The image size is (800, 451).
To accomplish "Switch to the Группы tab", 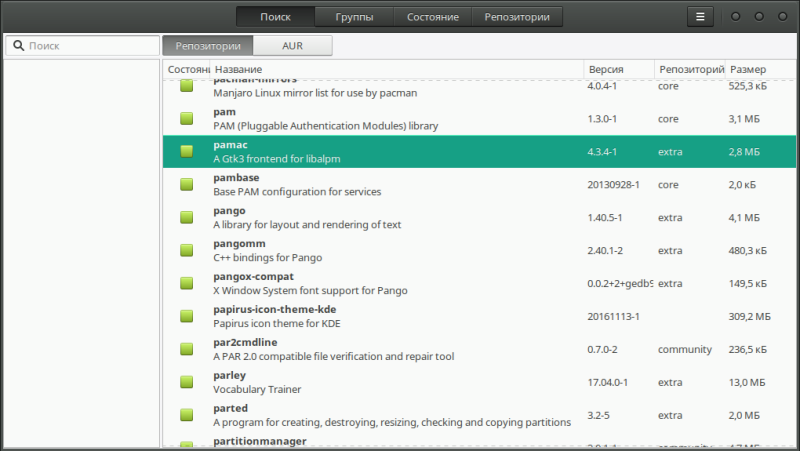I will click(354, 17).
